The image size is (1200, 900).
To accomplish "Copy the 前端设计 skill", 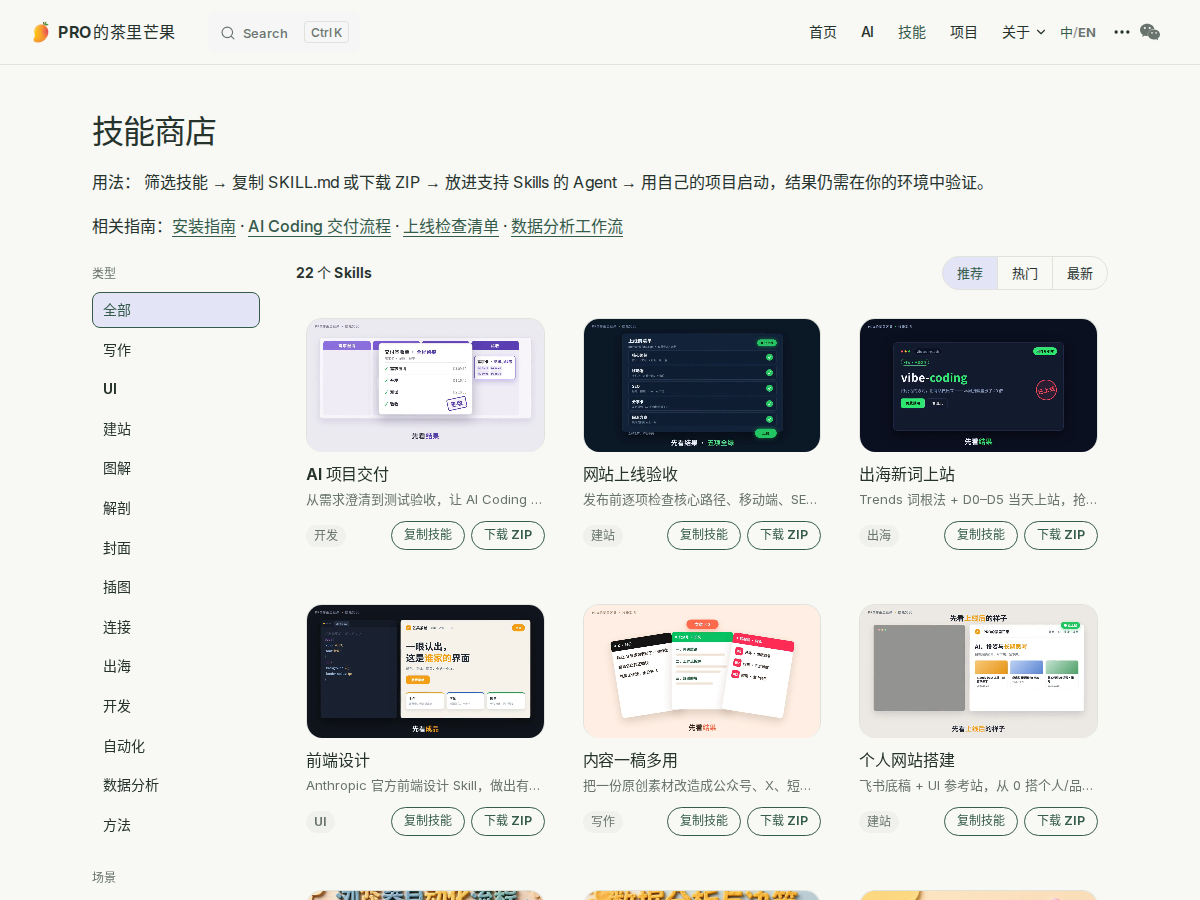I will coord(428,821).
